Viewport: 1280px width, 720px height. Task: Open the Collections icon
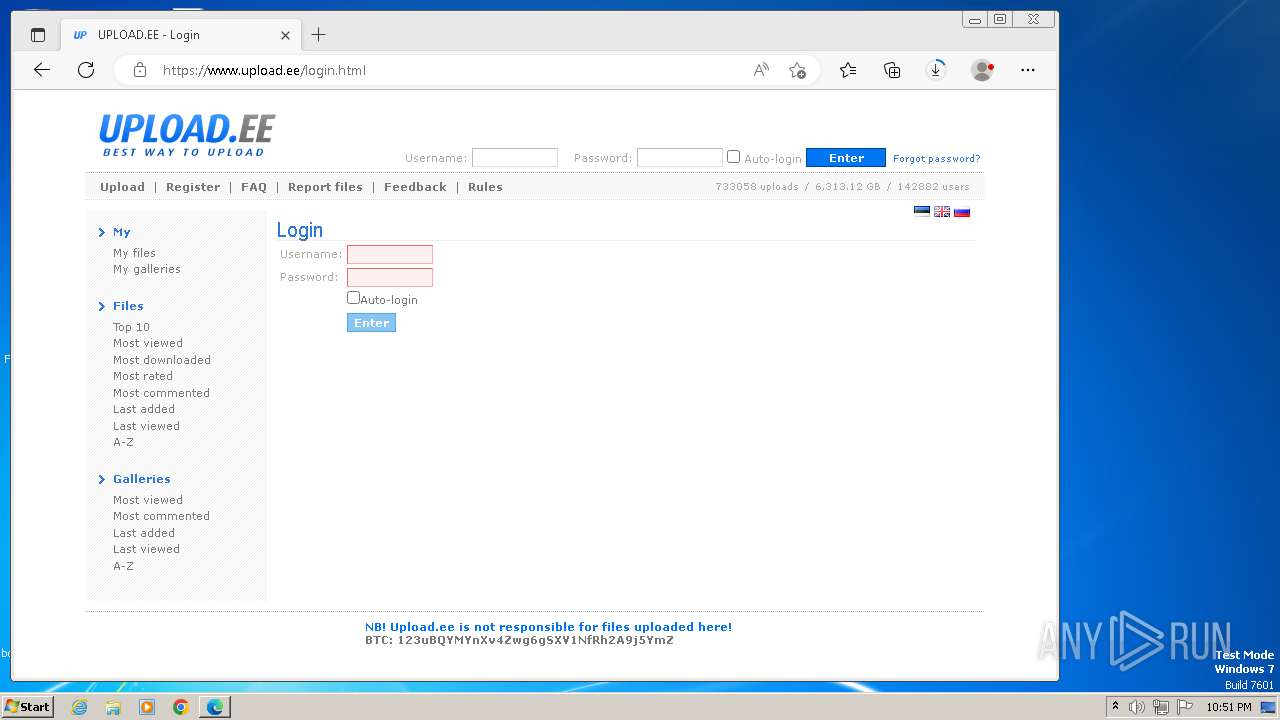click(892, 70)
